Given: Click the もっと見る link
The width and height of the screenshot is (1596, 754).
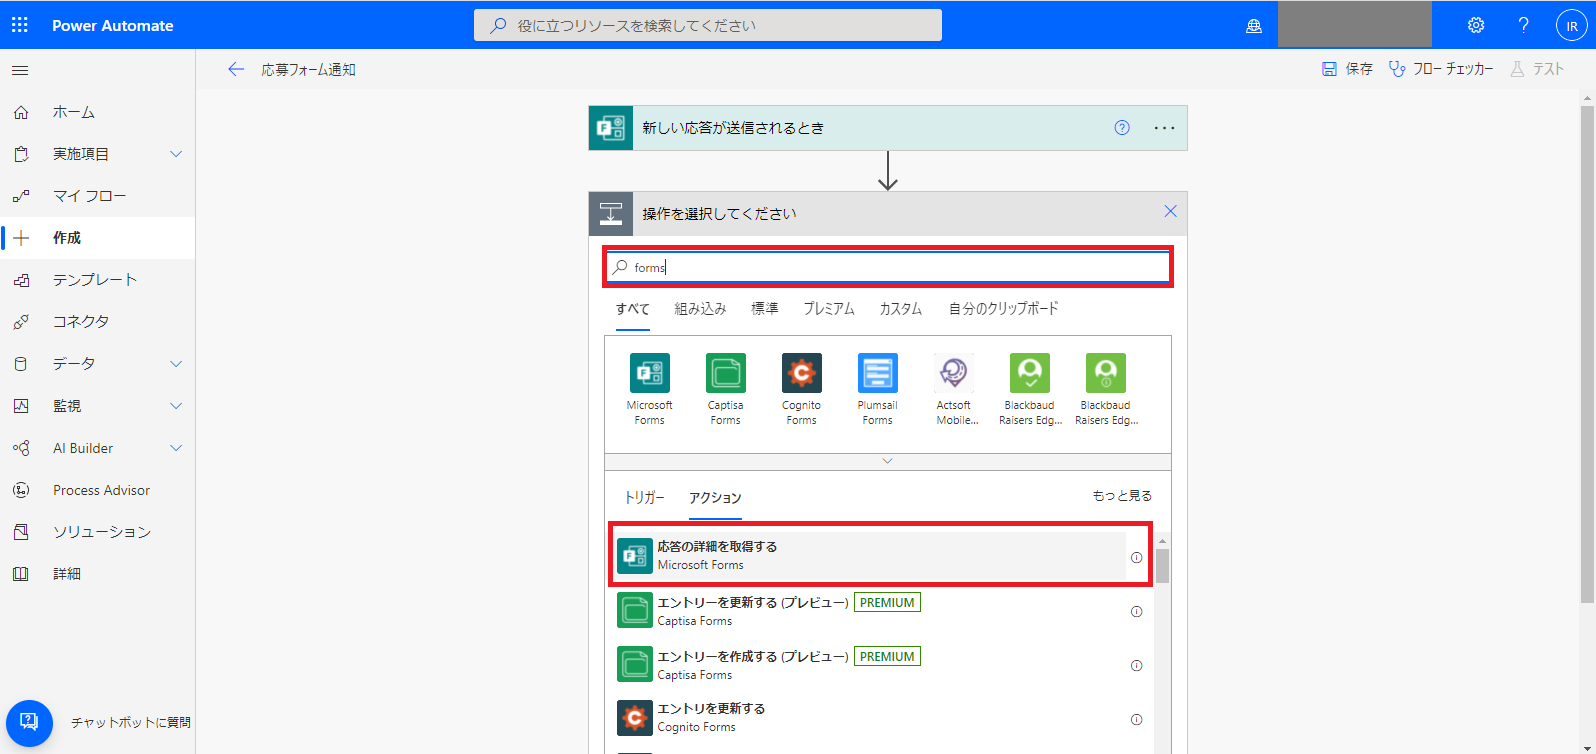Looking at the screenshot, I should click(x=1122, y=496).
